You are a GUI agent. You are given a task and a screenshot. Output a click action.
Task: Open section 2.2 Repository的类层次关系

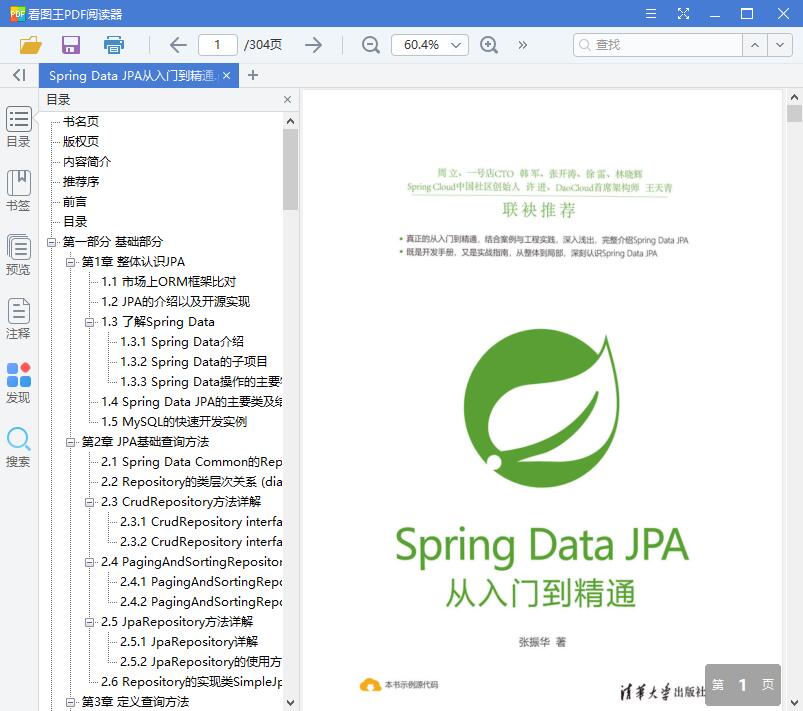(192, 482)
